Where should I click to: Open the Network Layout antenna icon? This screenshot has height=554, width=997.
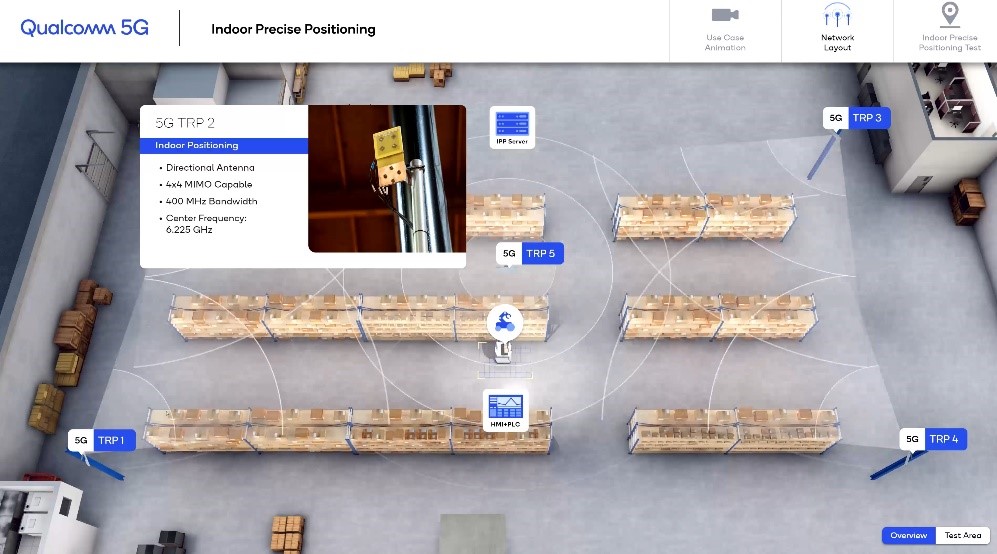[837, 16]
